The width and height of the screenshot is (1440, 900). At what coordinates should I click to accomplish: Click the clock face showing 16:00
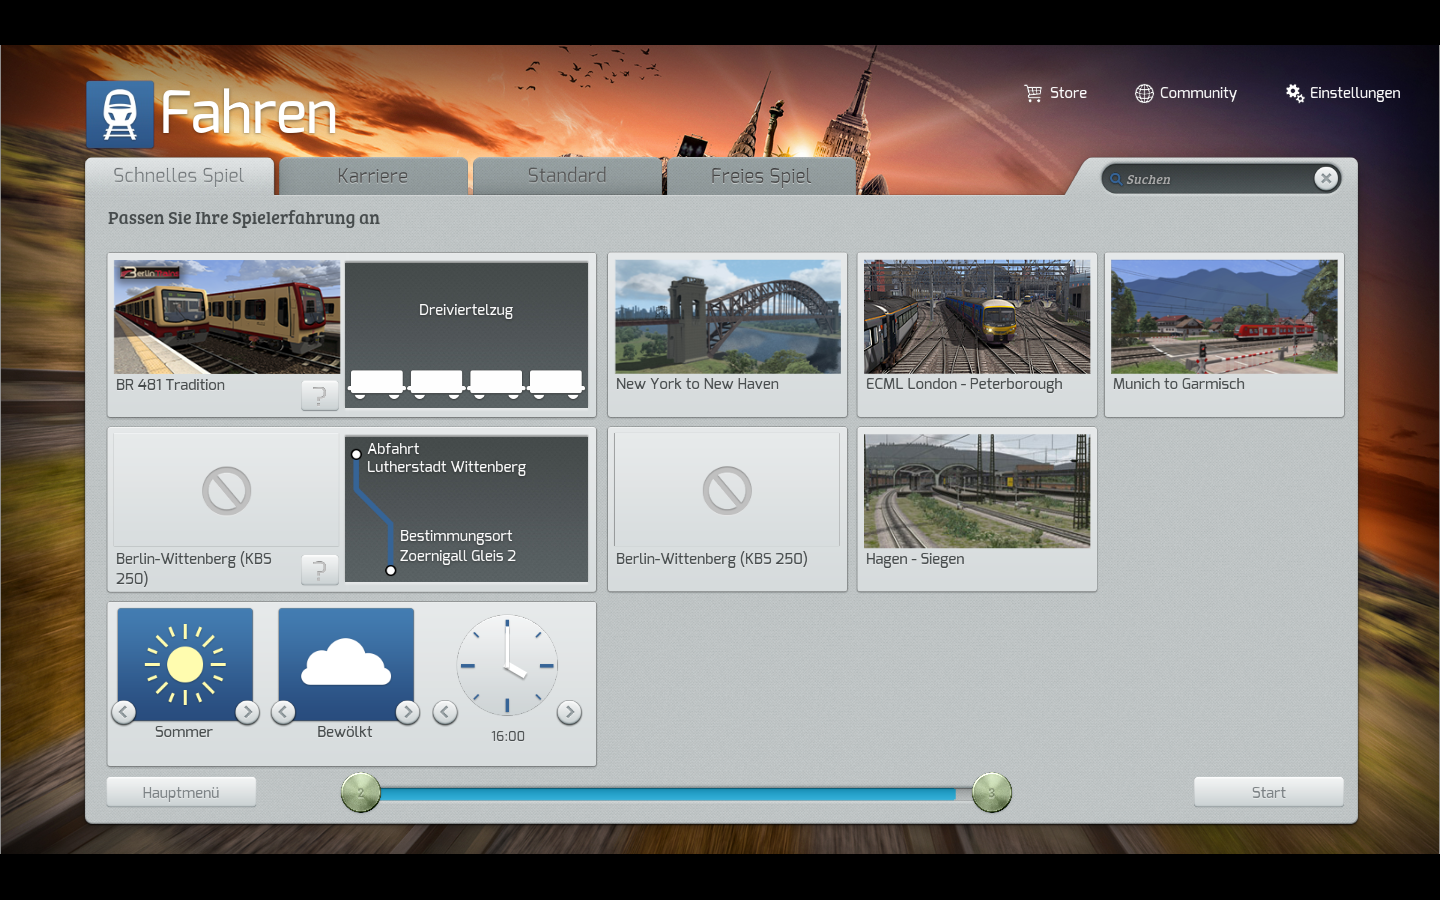(507, 665)
